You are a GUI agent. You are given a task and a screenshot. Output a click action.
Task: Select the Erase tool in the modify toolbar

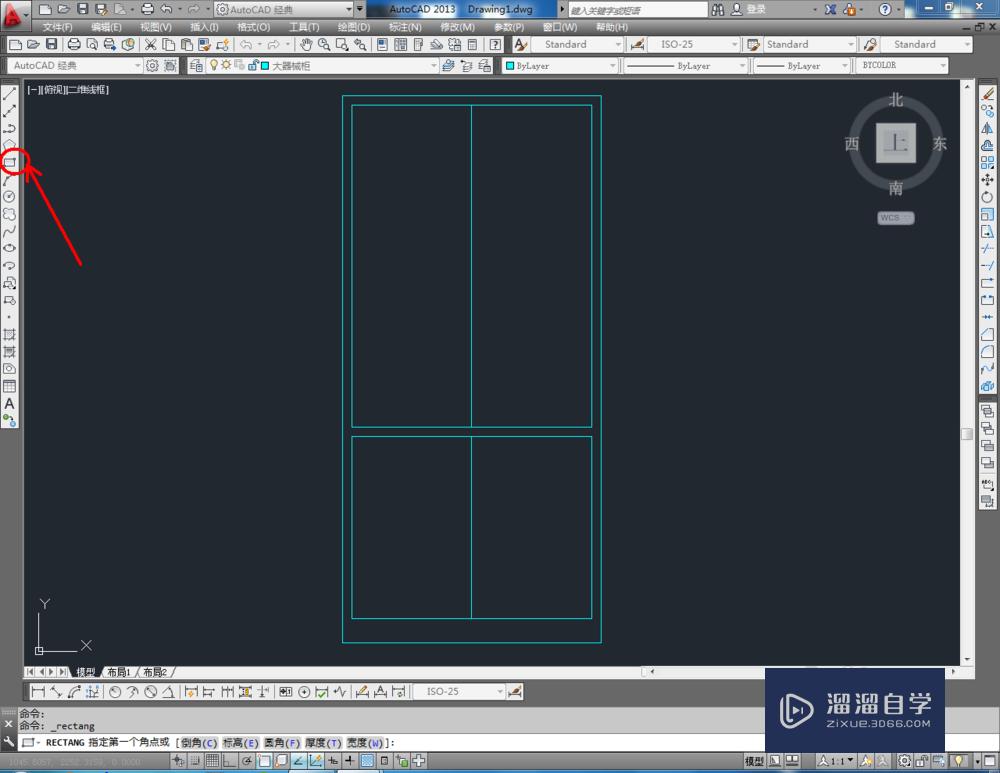pyautogui.click(x=987, y=94)
